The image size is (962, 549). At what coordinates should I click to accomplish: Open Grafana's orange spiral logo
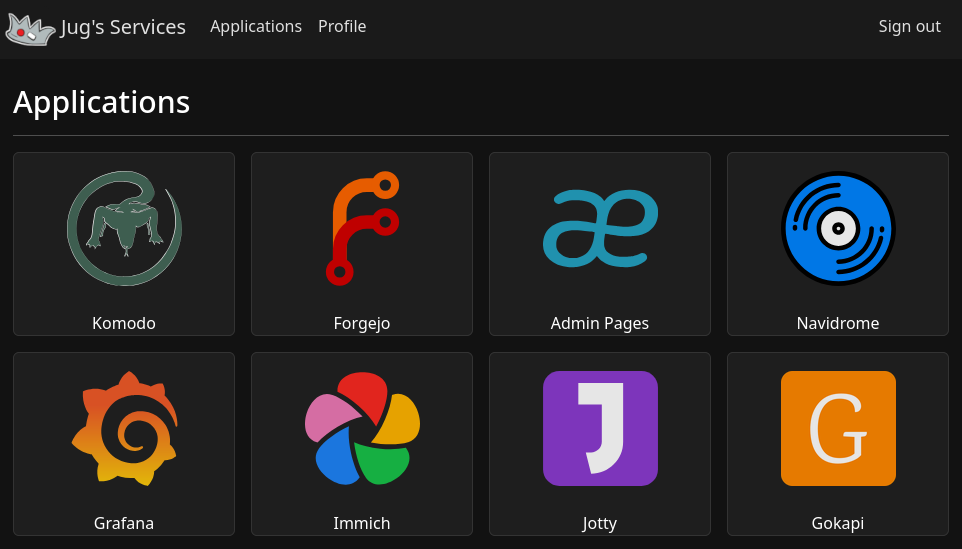[124, 428]
